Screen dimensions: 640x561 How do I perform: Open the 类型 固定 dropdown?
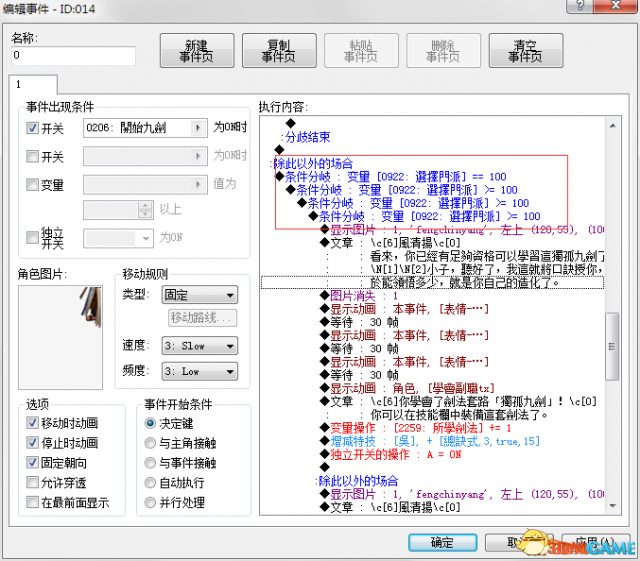(200, 294)
